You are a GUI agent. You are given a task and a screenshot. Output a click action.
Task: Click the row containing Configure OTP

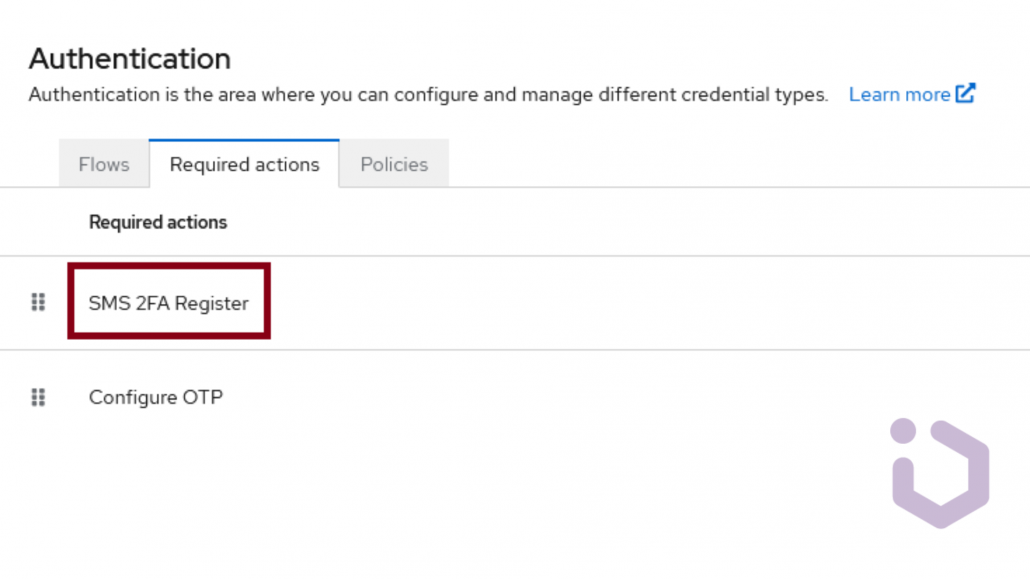(400, 397)
